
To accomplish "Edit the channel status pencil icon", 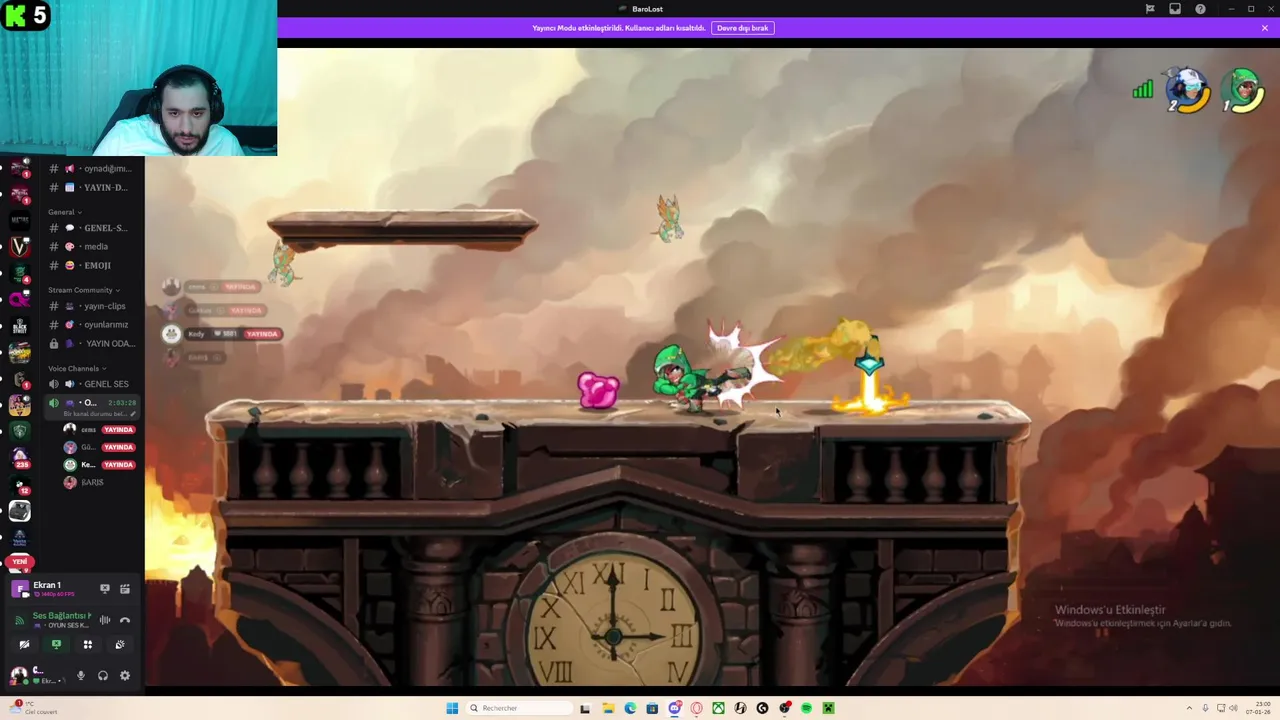I will coord(132,414).
